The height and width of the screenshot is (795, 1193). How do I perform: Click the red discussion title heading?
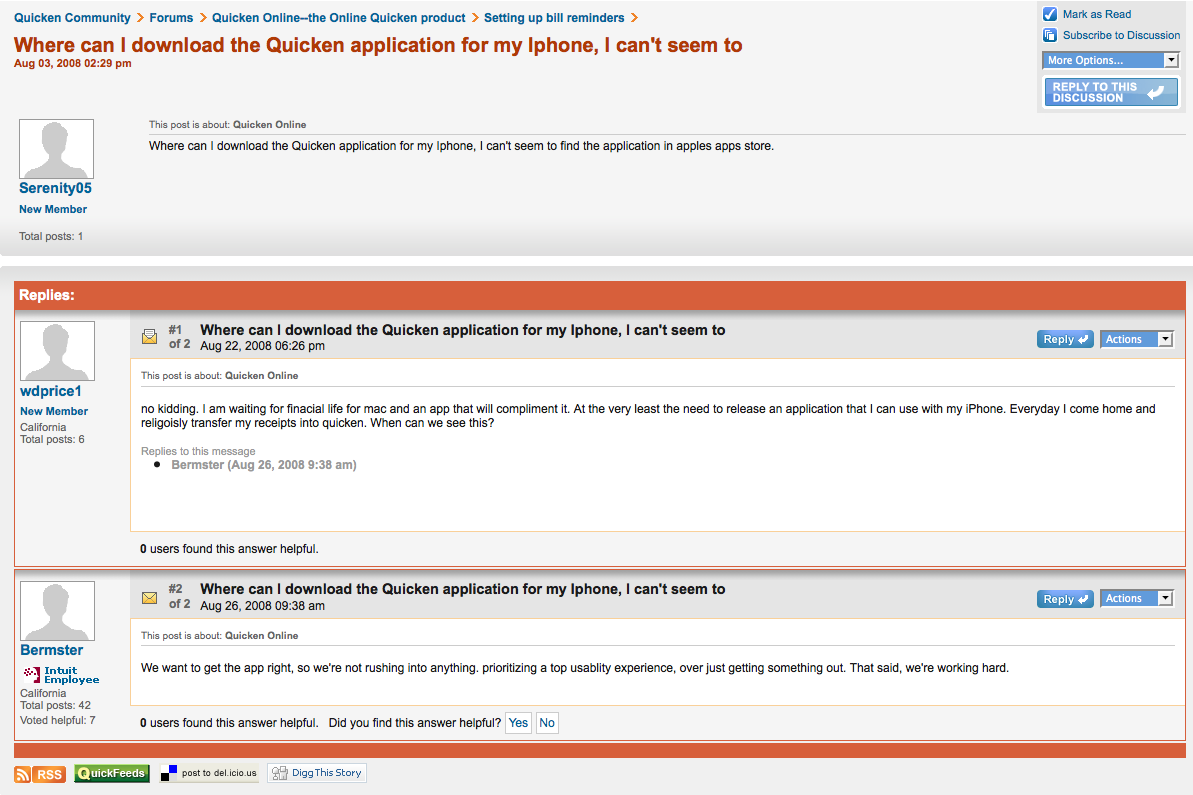378,46
